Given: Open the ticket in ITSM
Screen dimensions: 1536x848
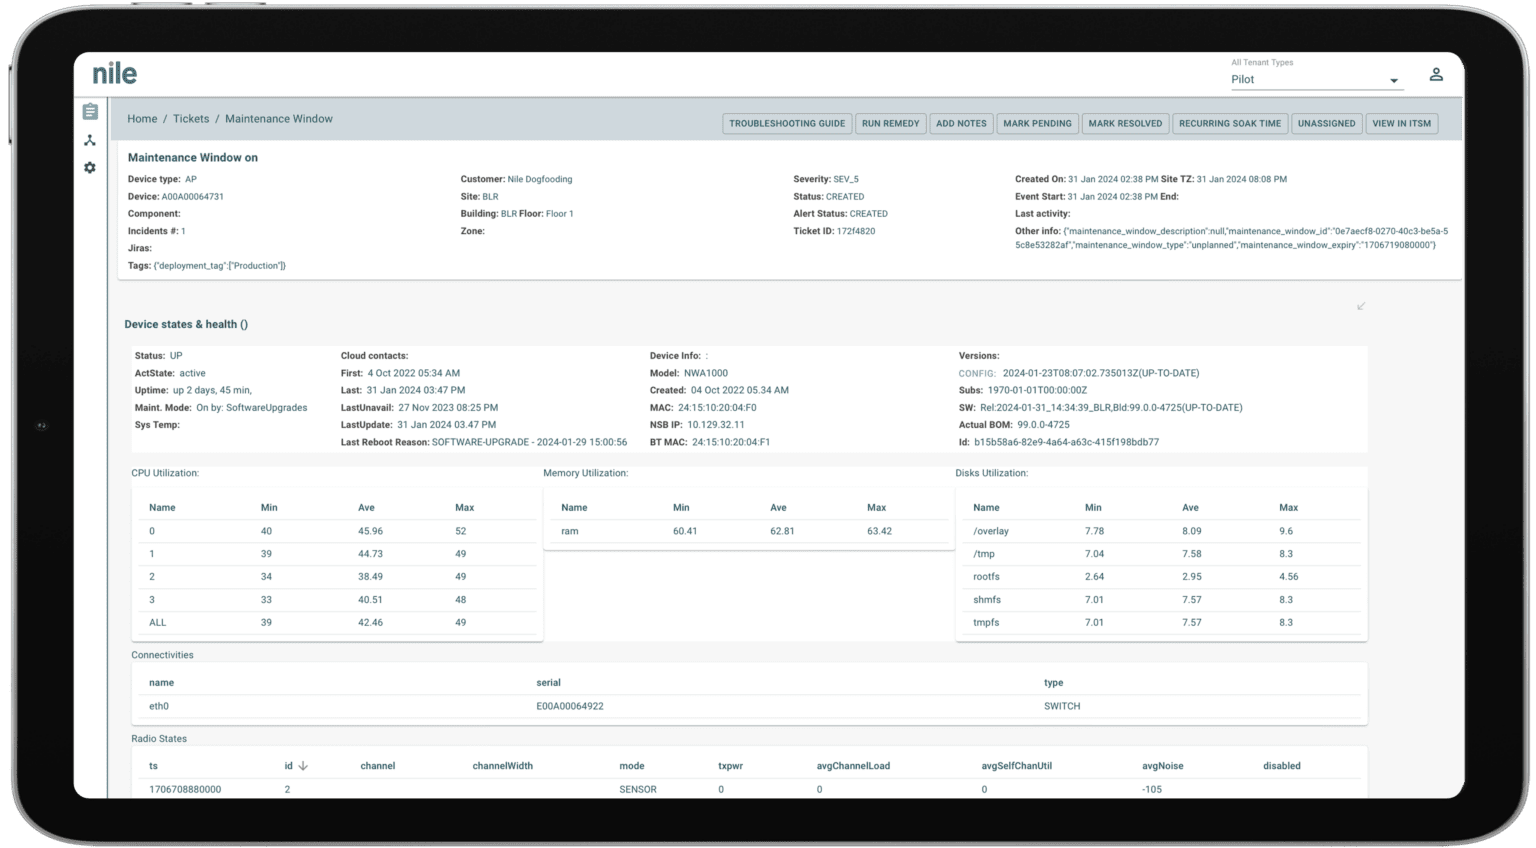Looking at the screenshot, I should (x=1401, y=123).
